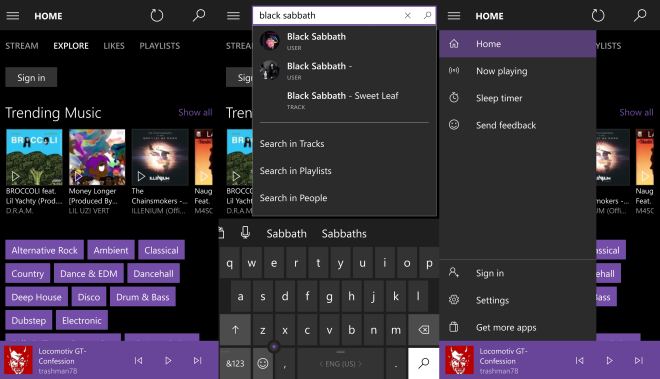Choose Send feedback menu entry
The height and width of the screenshot is (379, 660).
[x=518, y=125]
